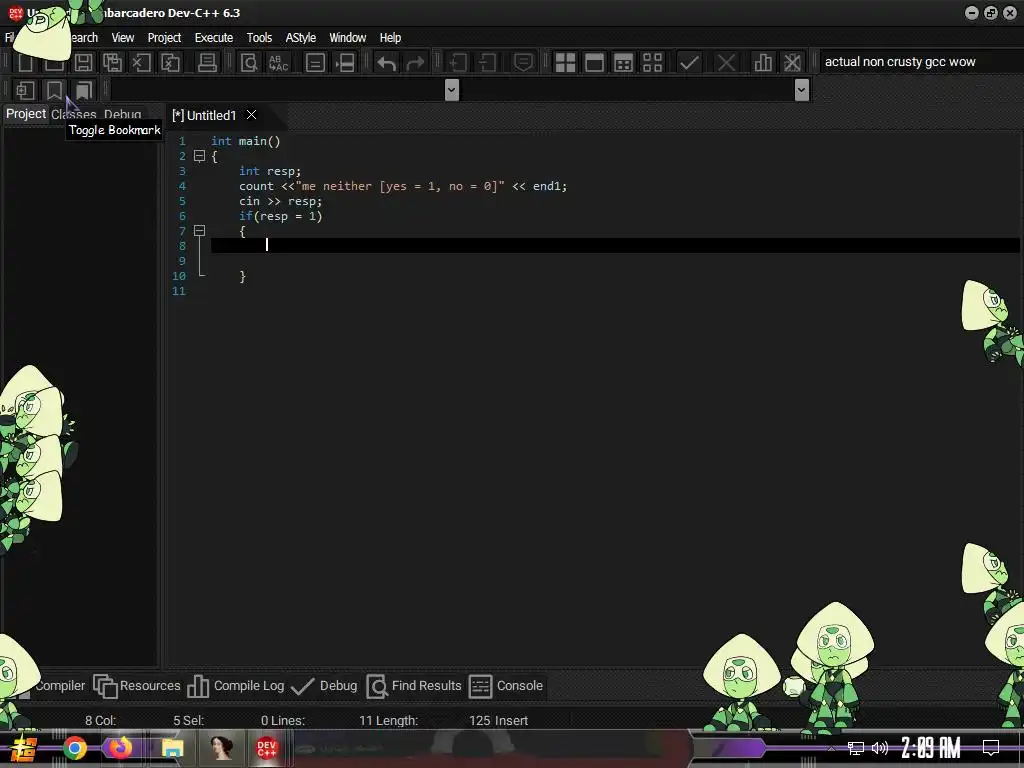Click the 'int resp;' code line
Image resolution: width=1024 pixels, height=768 pixels.
[x=270, y=171]
